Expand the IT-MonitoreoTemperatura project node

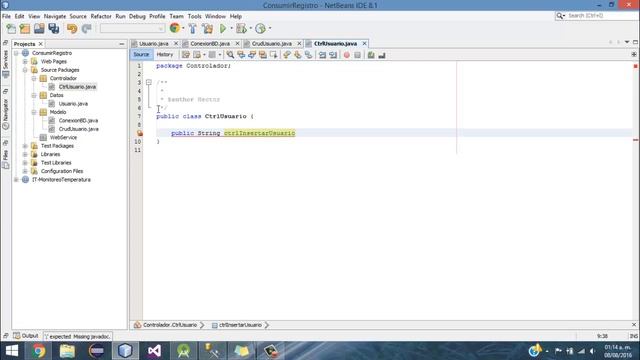tap(16, 180)
